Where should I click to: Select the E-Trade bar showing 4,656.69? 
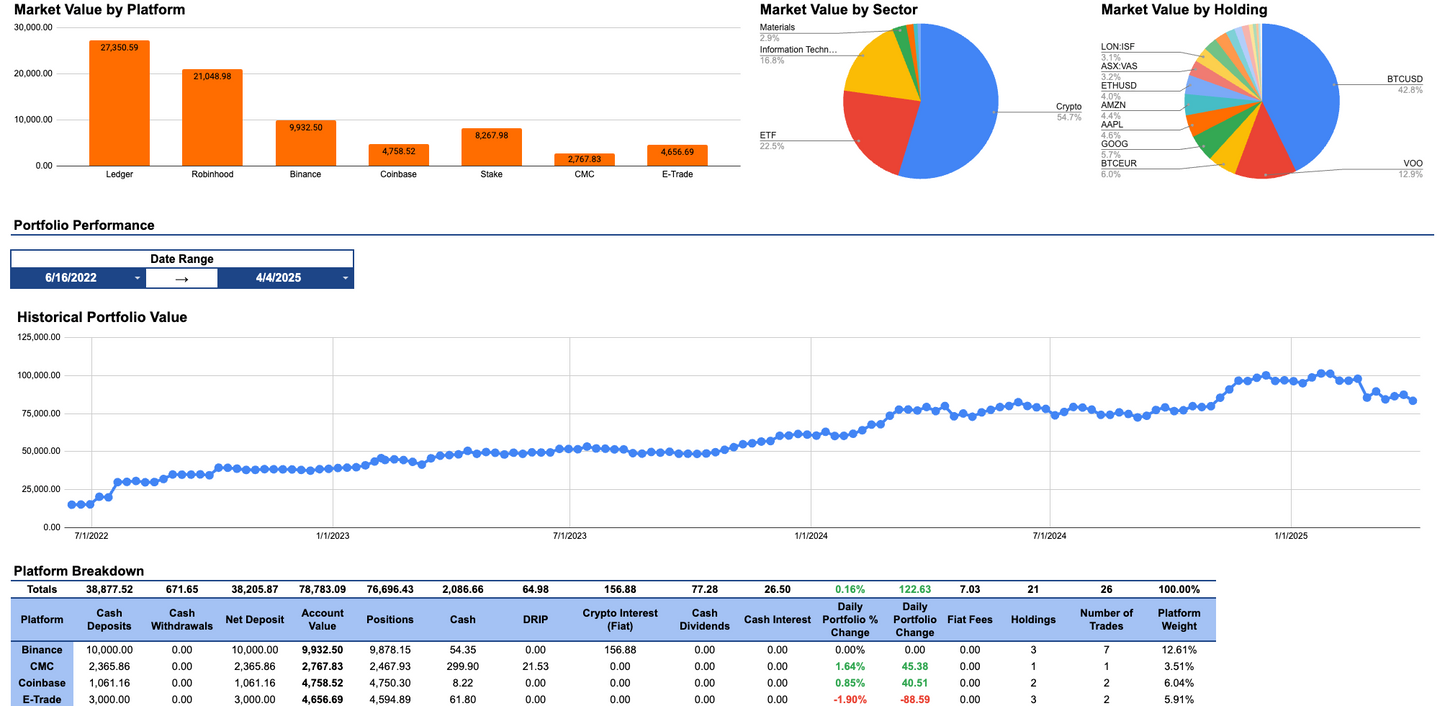677,155
